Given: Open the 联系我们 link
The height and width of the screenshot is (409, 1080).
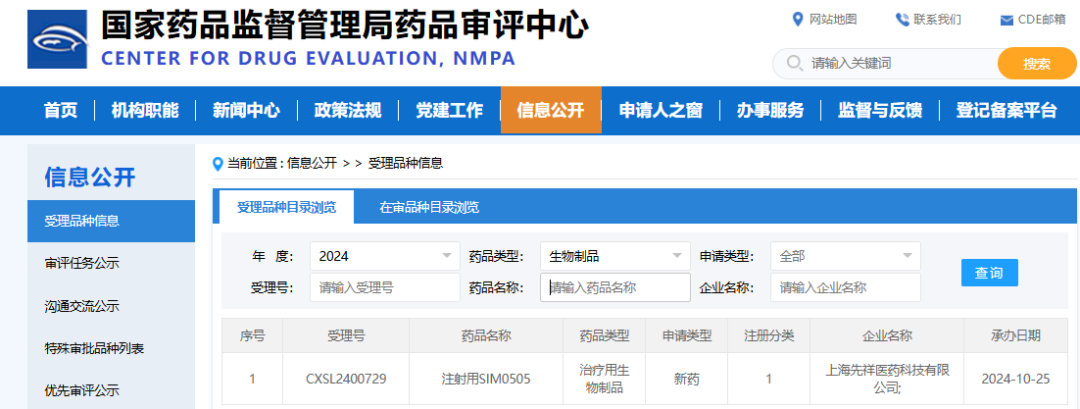Looking at the screenshot, I should coord(937,19).
